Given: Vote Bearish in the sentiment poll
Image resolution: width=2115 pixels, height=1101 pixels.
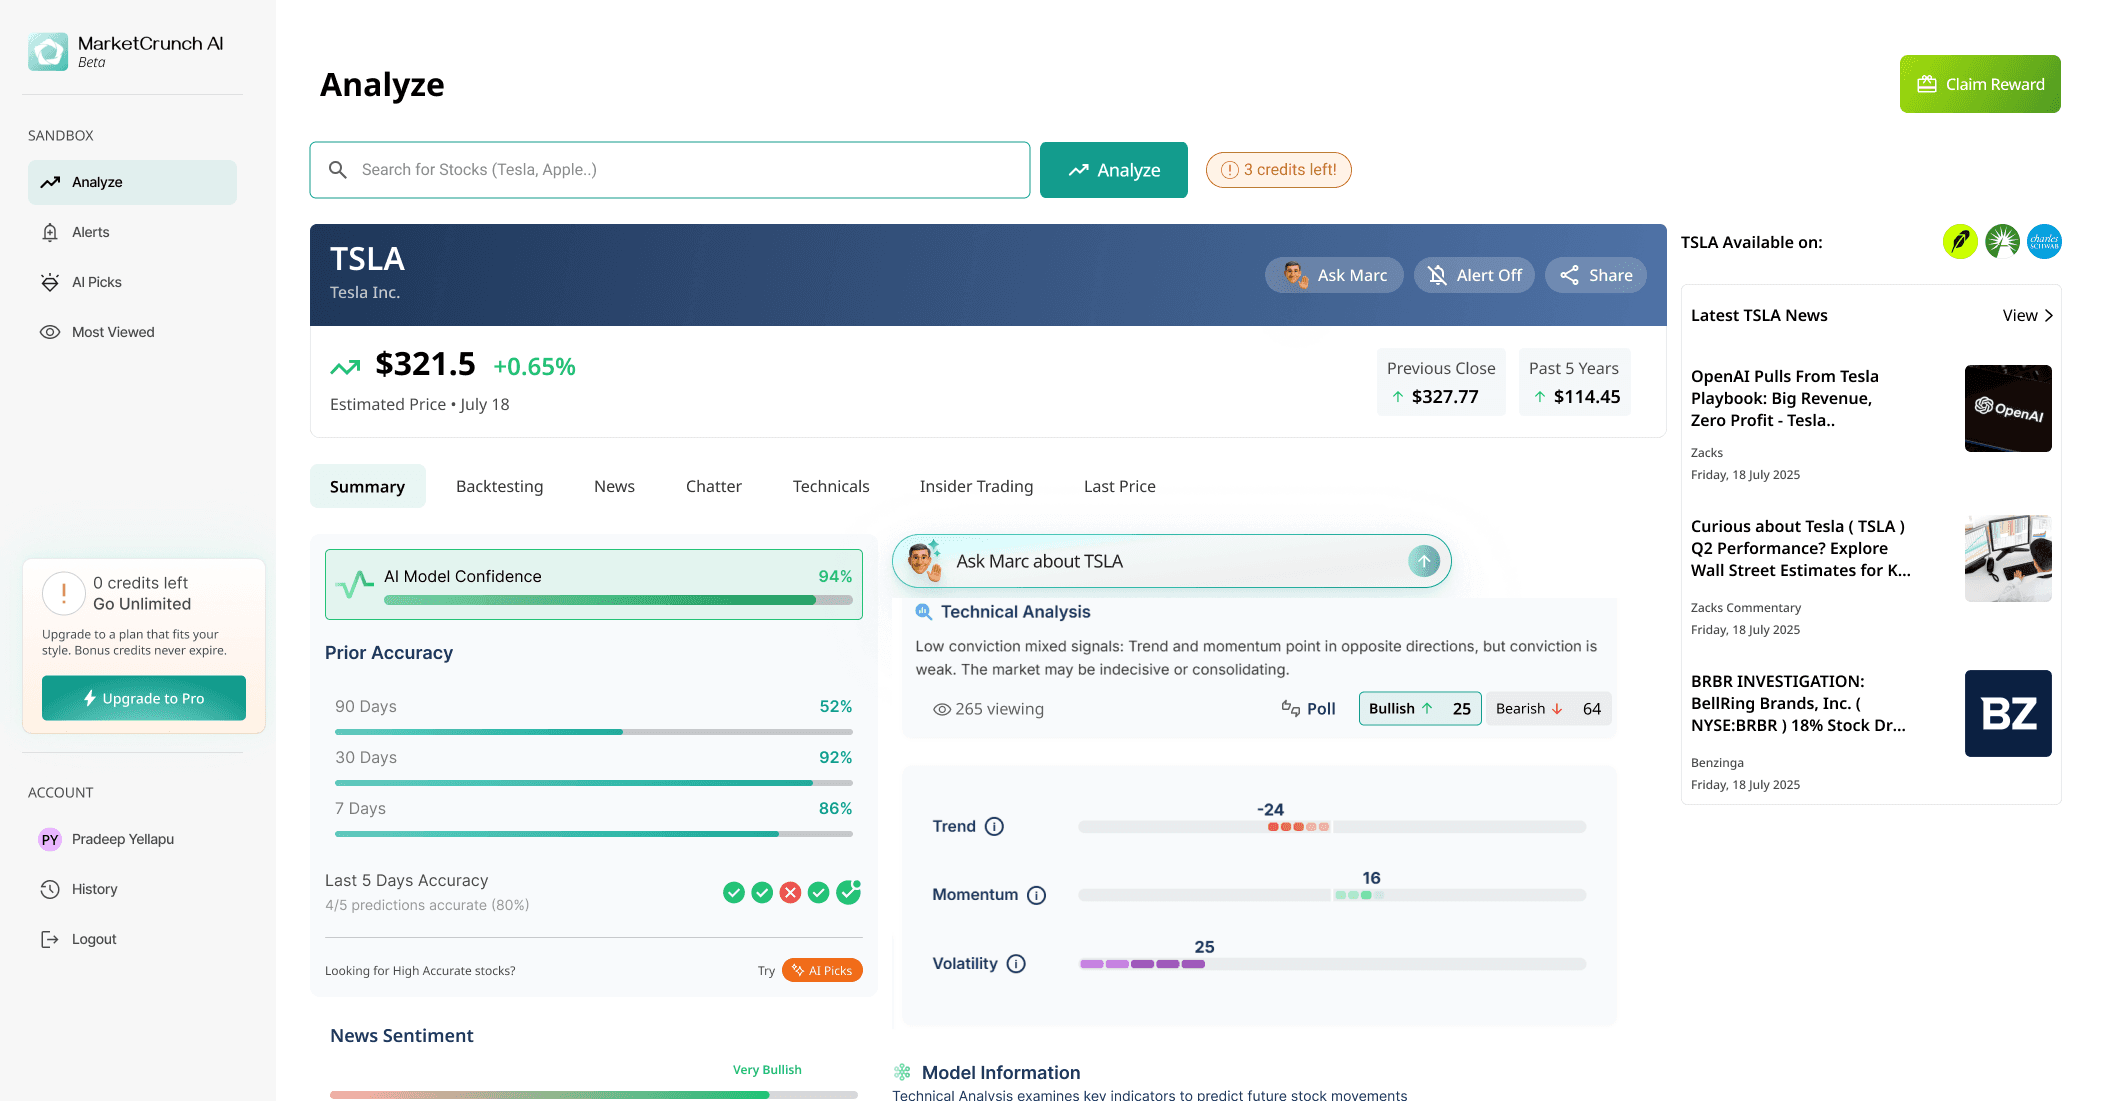Looking at the screenshot, I should coord(1548,708).
